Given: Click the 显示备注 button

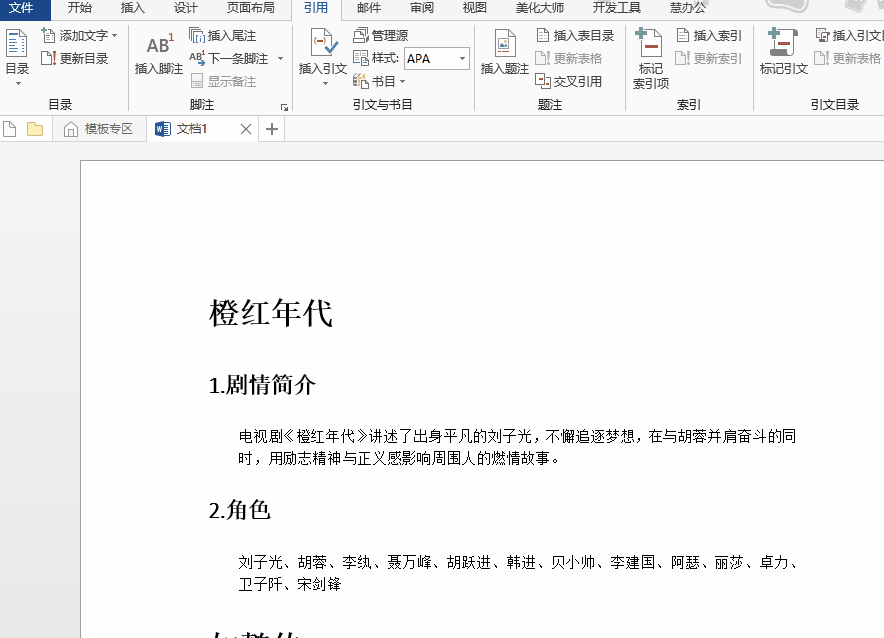Looking at the screenshot, I should 223,81.
